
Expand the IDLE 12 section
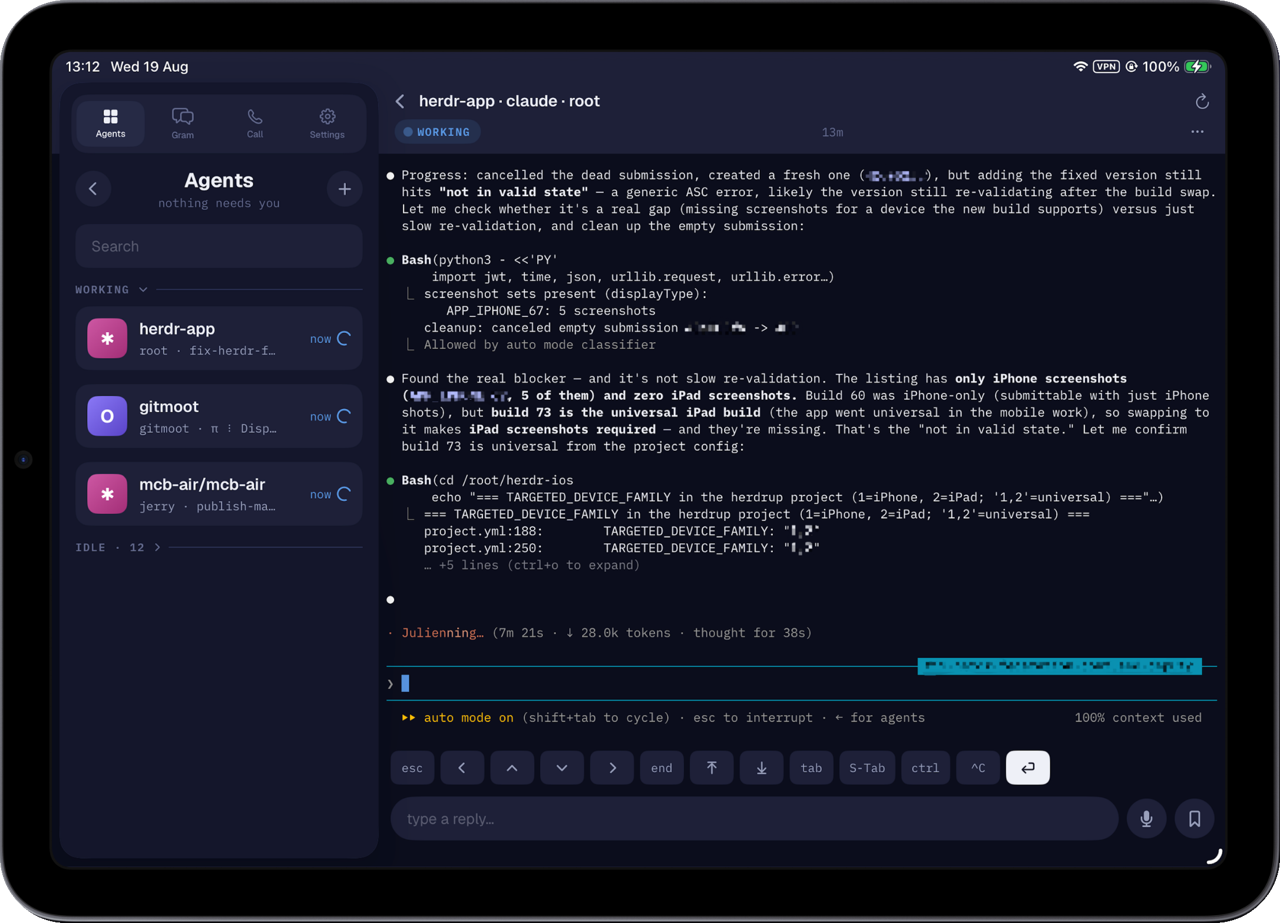click(118, 547)
